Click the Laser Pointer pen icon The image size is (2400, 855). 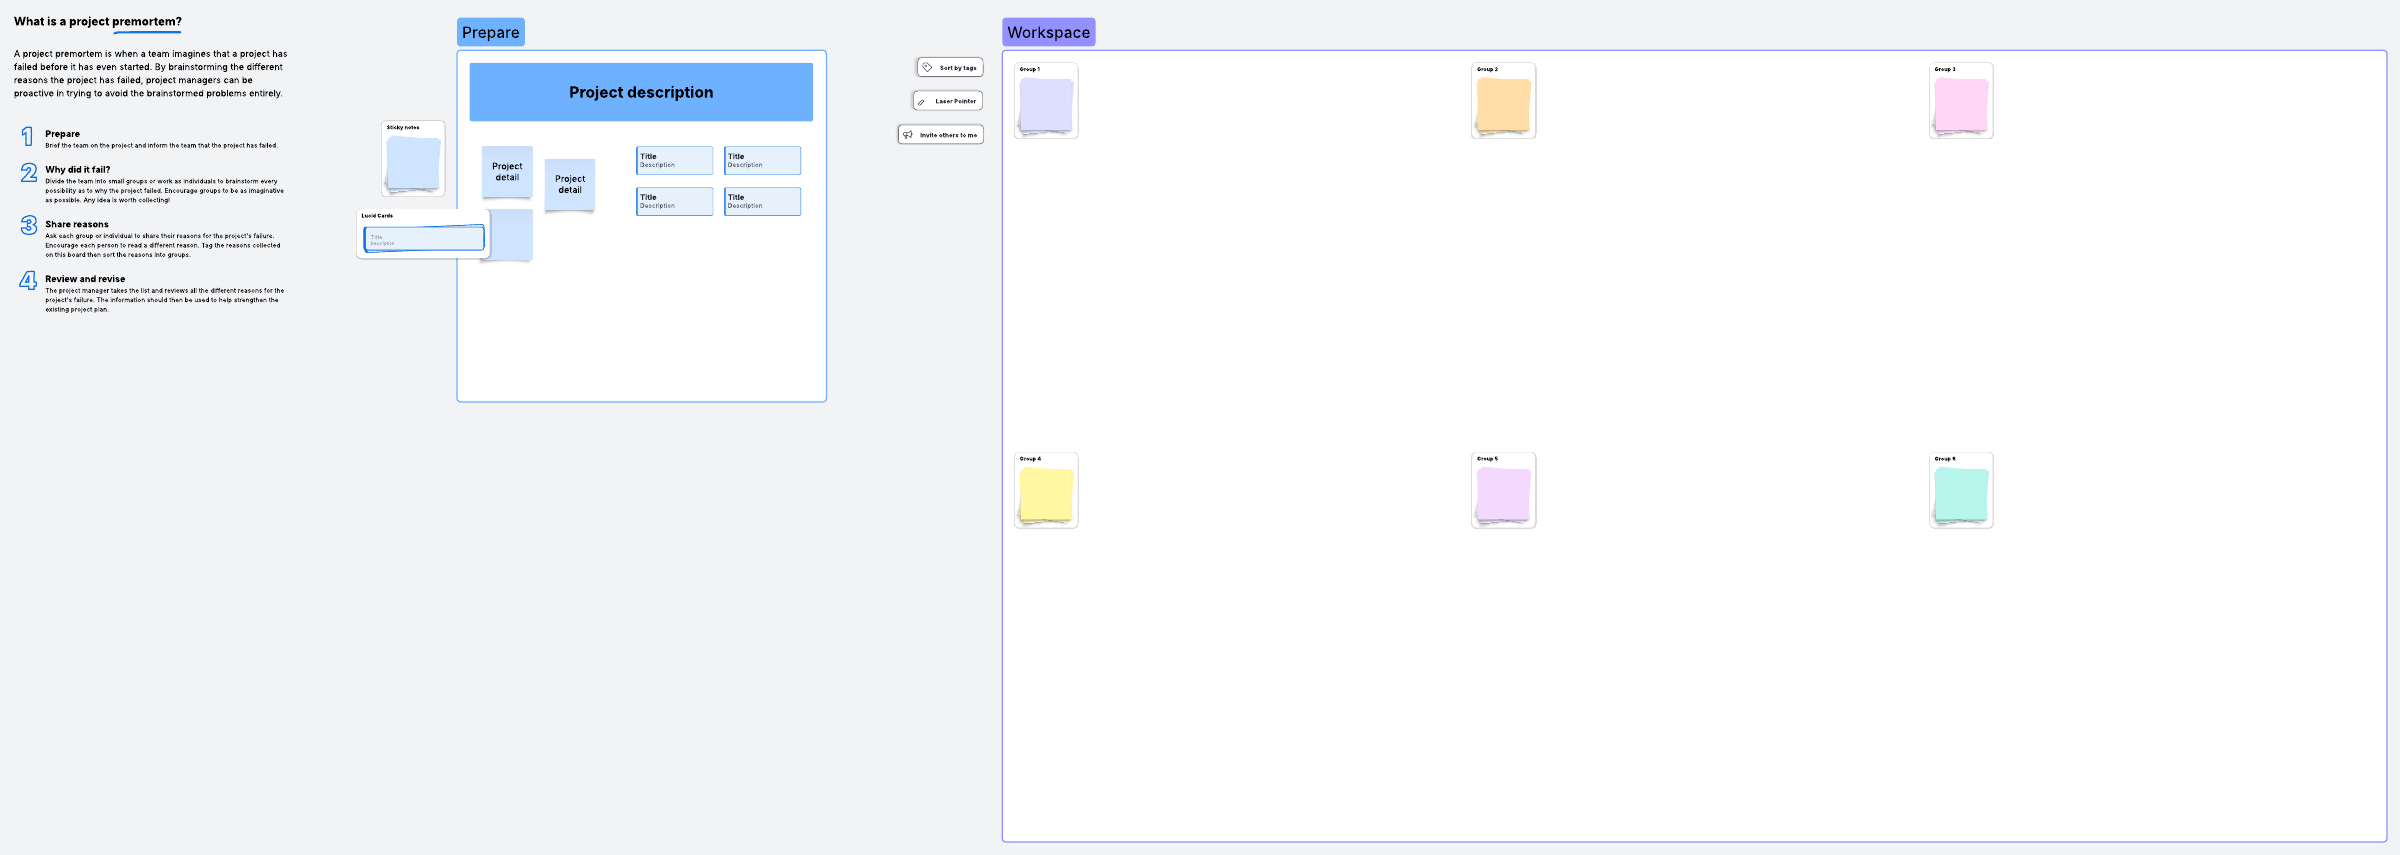pyautogui.click(x=921, y=102)
